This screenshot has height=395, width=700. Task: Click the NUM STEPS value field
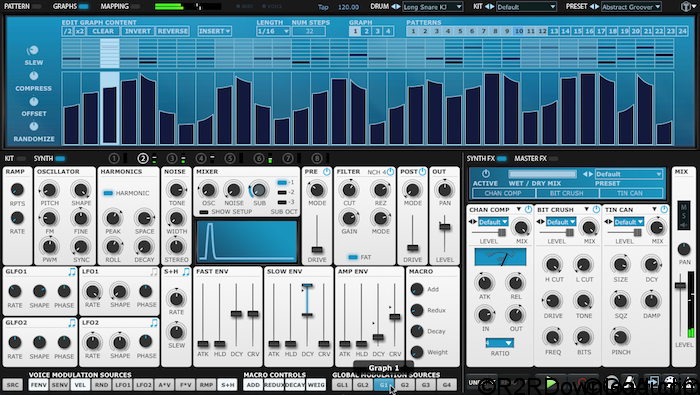point(309,31)
